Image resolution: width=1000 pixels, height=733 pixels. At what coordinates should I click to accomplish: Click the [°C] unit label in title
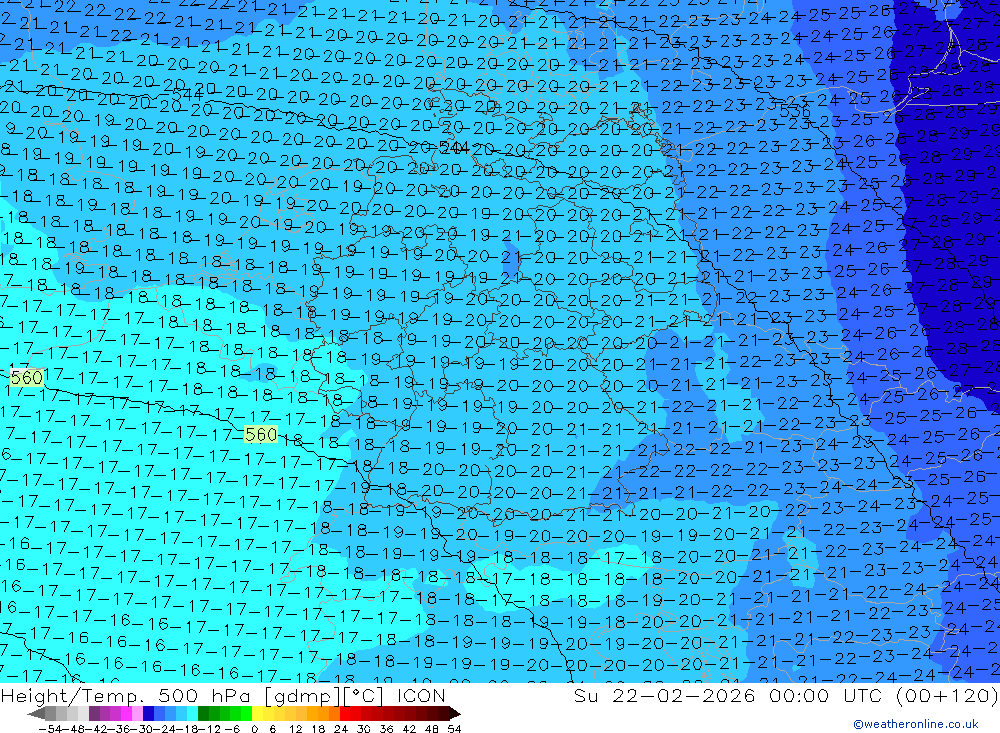(x=364, y=696)
